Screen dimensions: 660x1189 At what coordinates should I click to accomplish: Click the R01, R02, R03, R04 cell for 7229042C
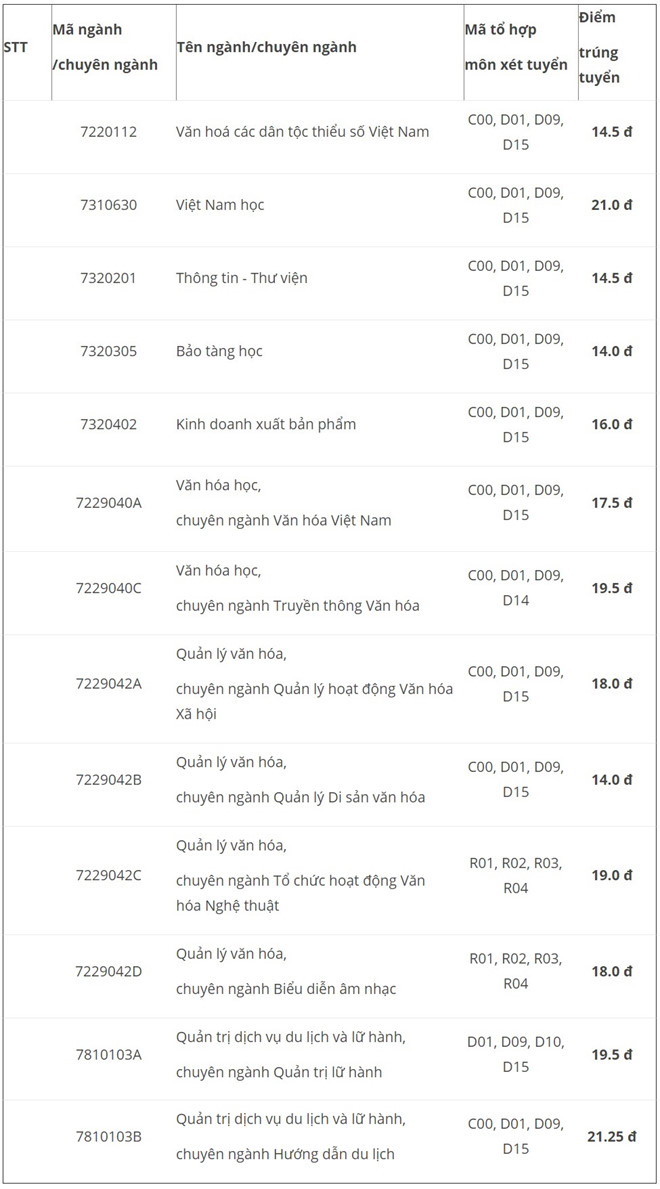516,876
